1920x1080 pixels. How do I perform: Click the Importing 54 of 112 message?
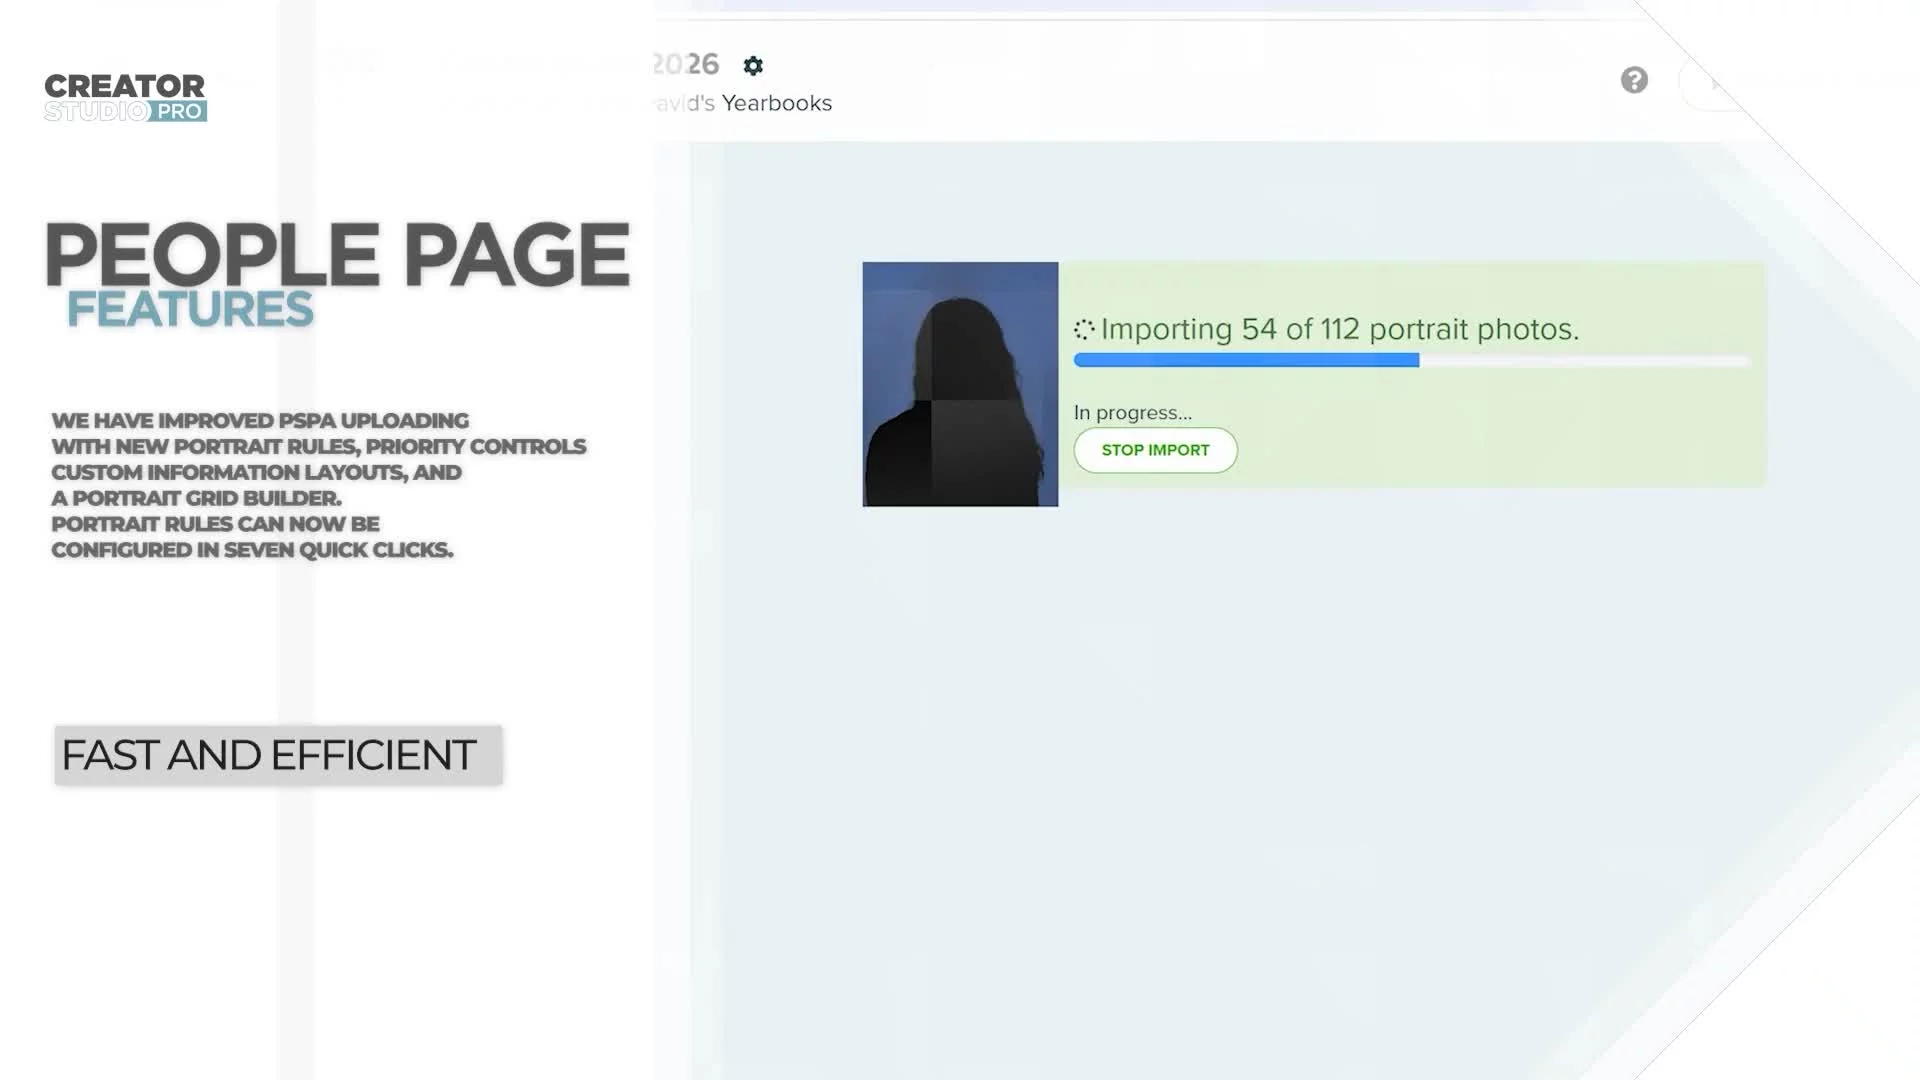point(1340,329)
